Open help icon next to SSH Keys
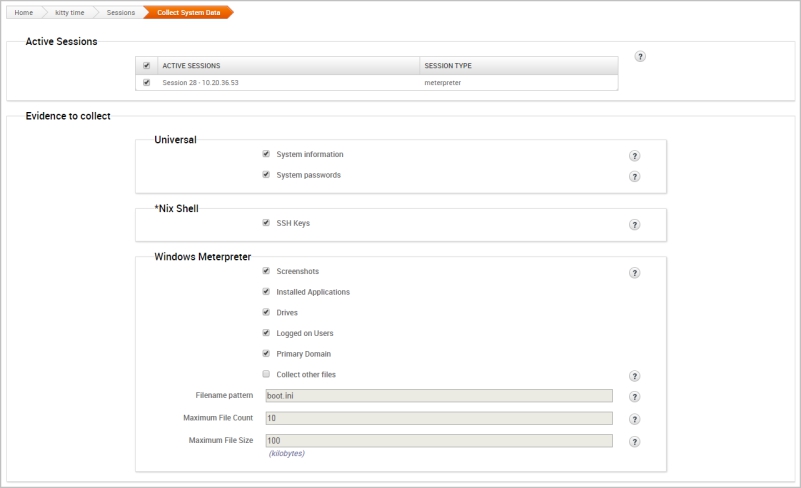The width and height of the screenshot is (801, 488). 634,225
